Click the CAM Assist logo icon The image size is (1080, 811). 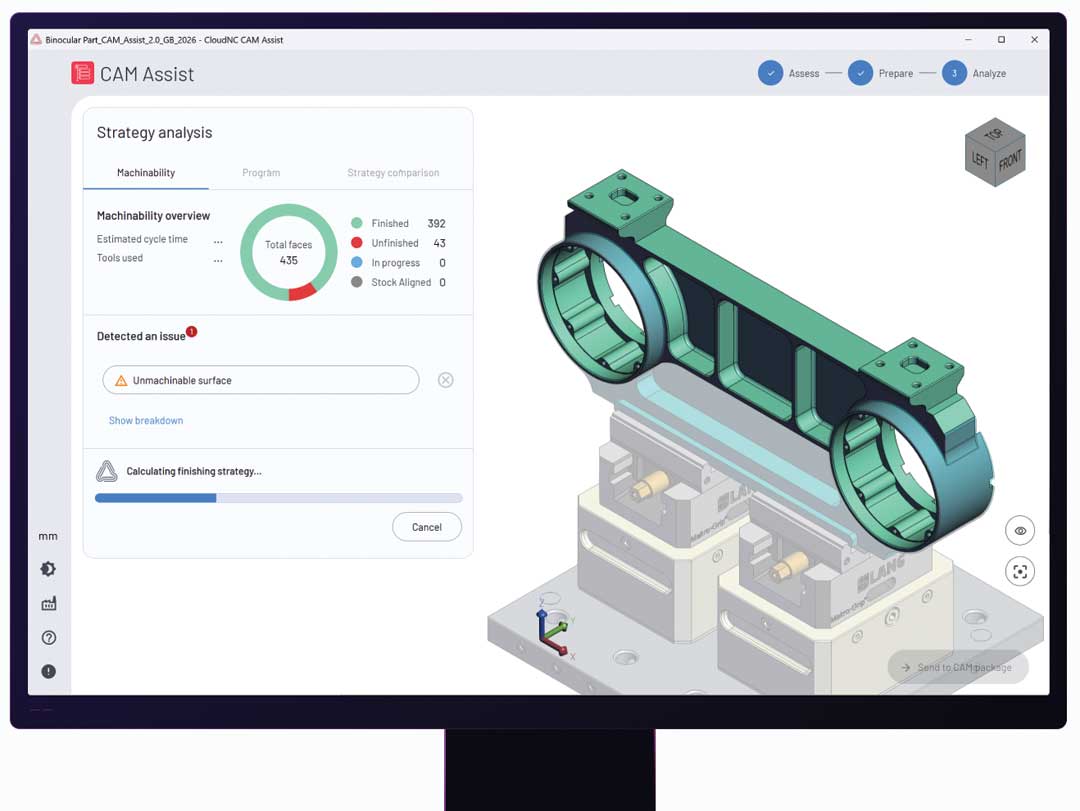click(x=82, y=73)
